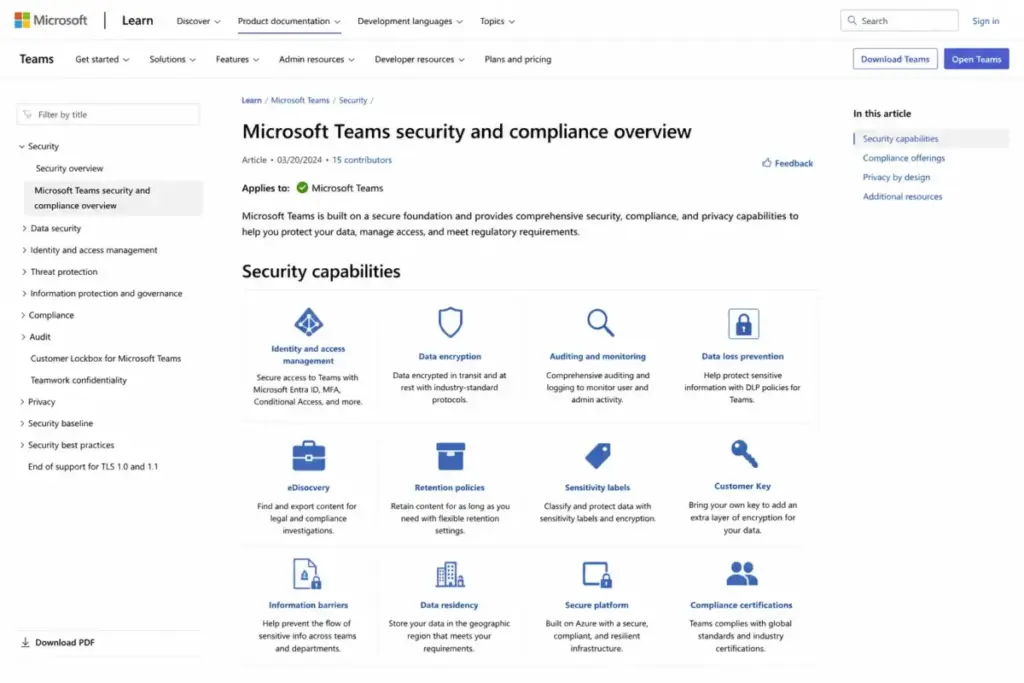Open the Solutions menu
Image resolution: width=1024 pixels, height=683 pixels.
pyautogui.click(x=172, y=59)
